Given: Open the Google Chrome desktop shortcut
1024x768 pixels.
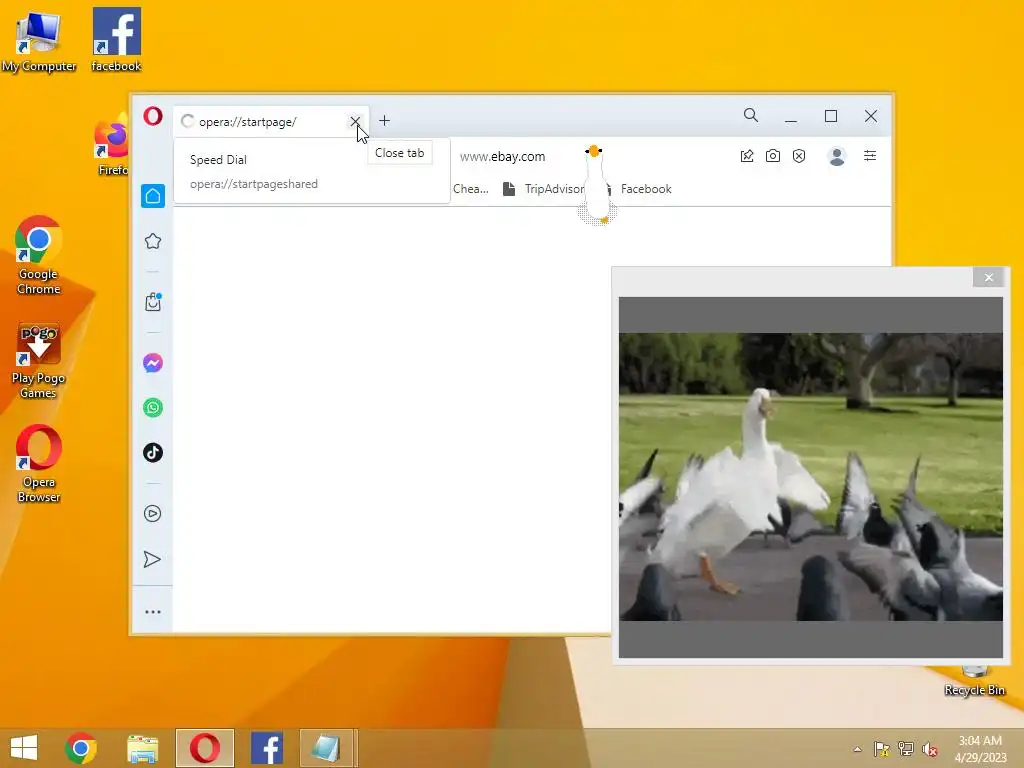Looking at the screenshot, I should click(x=39, y=255).
